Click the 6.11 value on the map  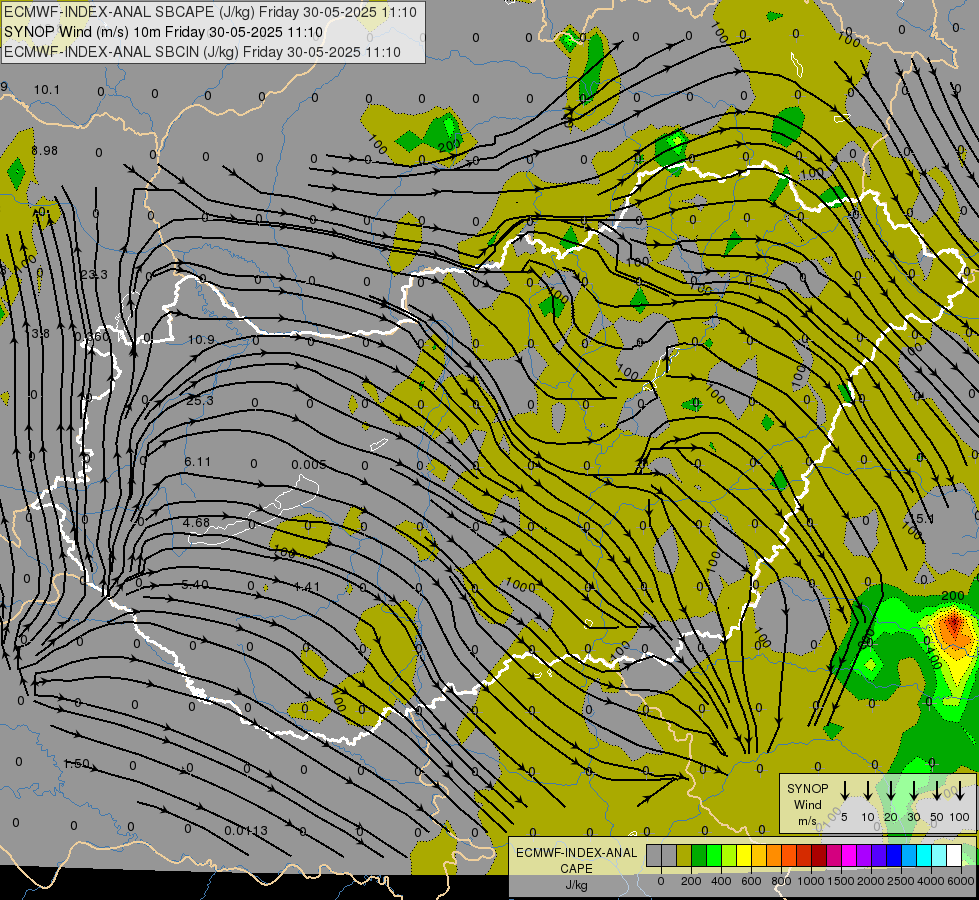point(197,462)
